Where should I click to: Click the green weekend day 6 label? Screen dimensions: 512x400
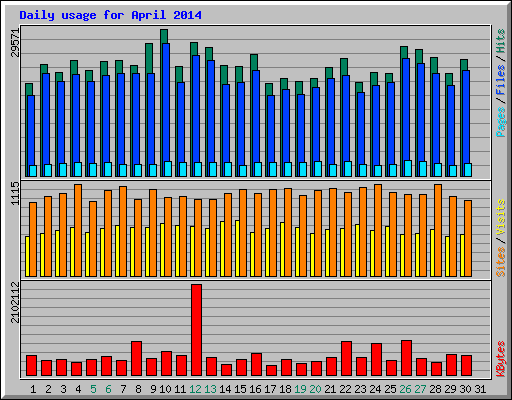(x=108, y=389)
